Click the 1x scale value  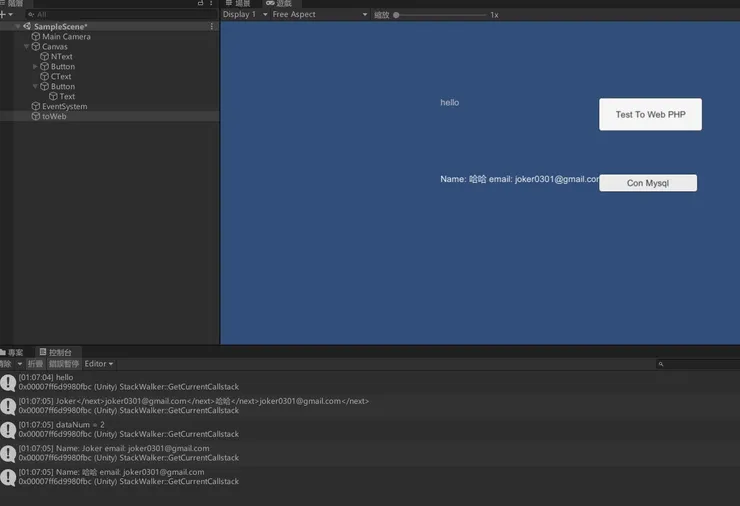(494, 15)
